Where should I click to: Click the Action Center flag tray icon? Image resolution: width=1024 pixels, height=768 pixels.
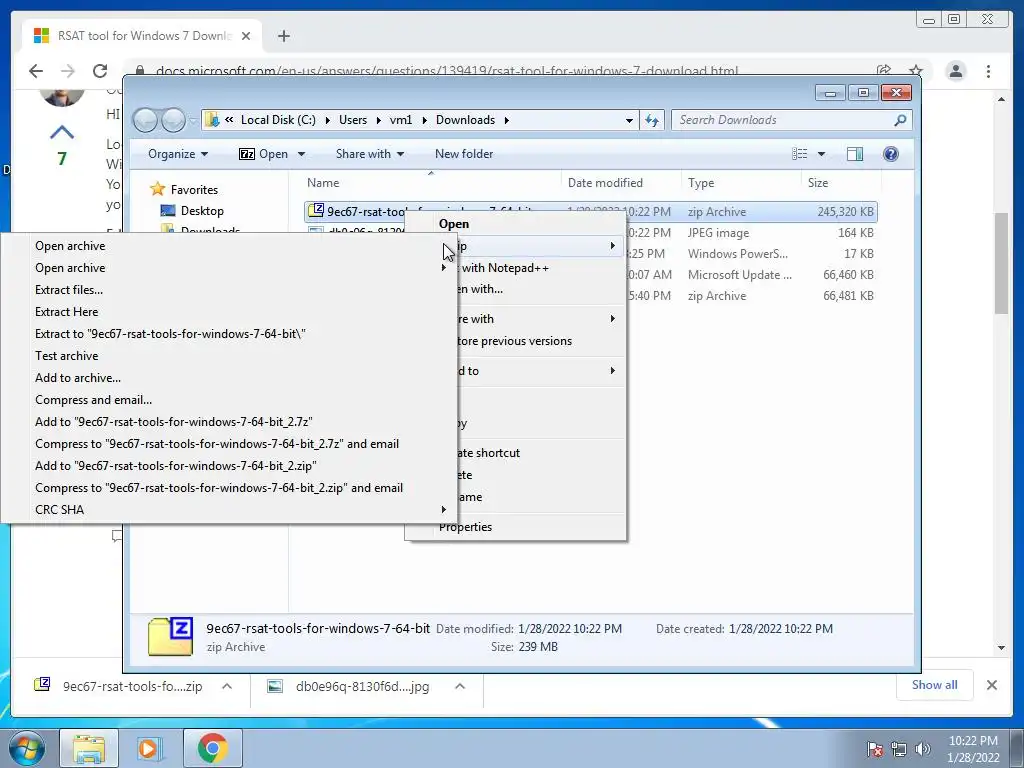tap(874, 750)
